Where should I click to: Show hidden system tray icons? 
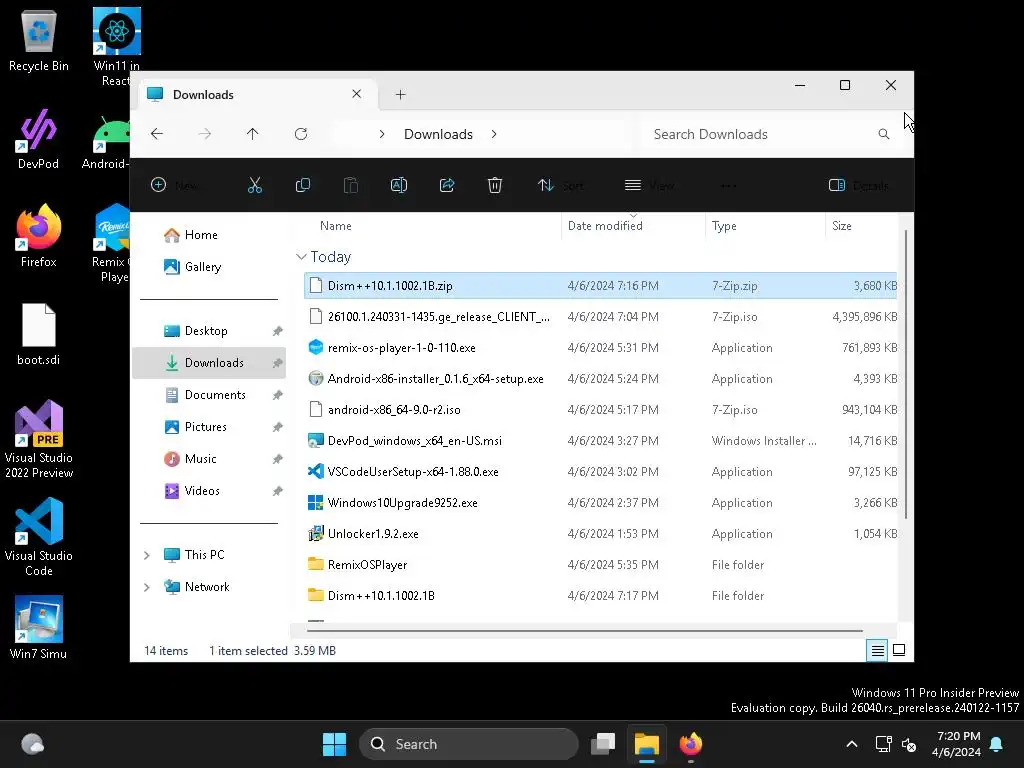click(x=852, y=744)
